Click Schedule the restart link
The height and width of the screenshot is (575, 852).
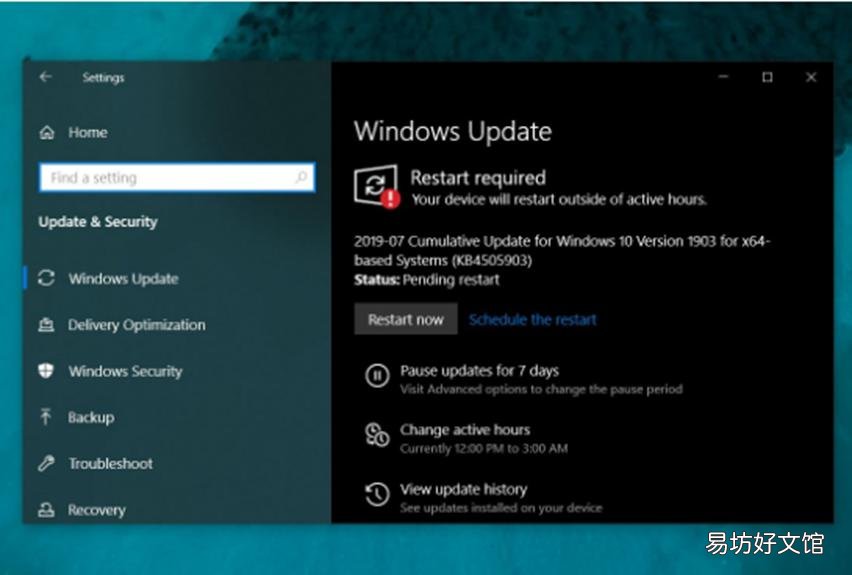point(532,320)
